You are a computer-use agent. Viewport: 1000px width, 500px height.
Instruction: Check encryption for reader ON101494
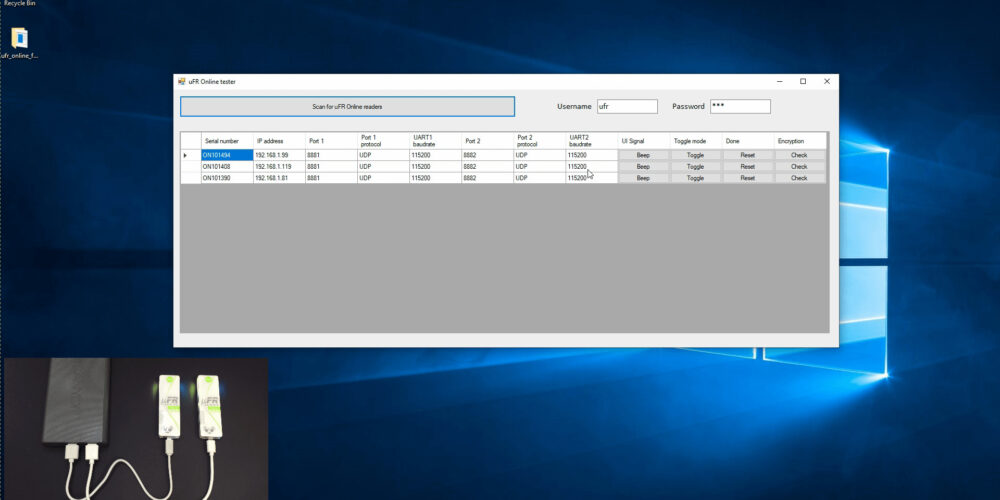(800, 155)
